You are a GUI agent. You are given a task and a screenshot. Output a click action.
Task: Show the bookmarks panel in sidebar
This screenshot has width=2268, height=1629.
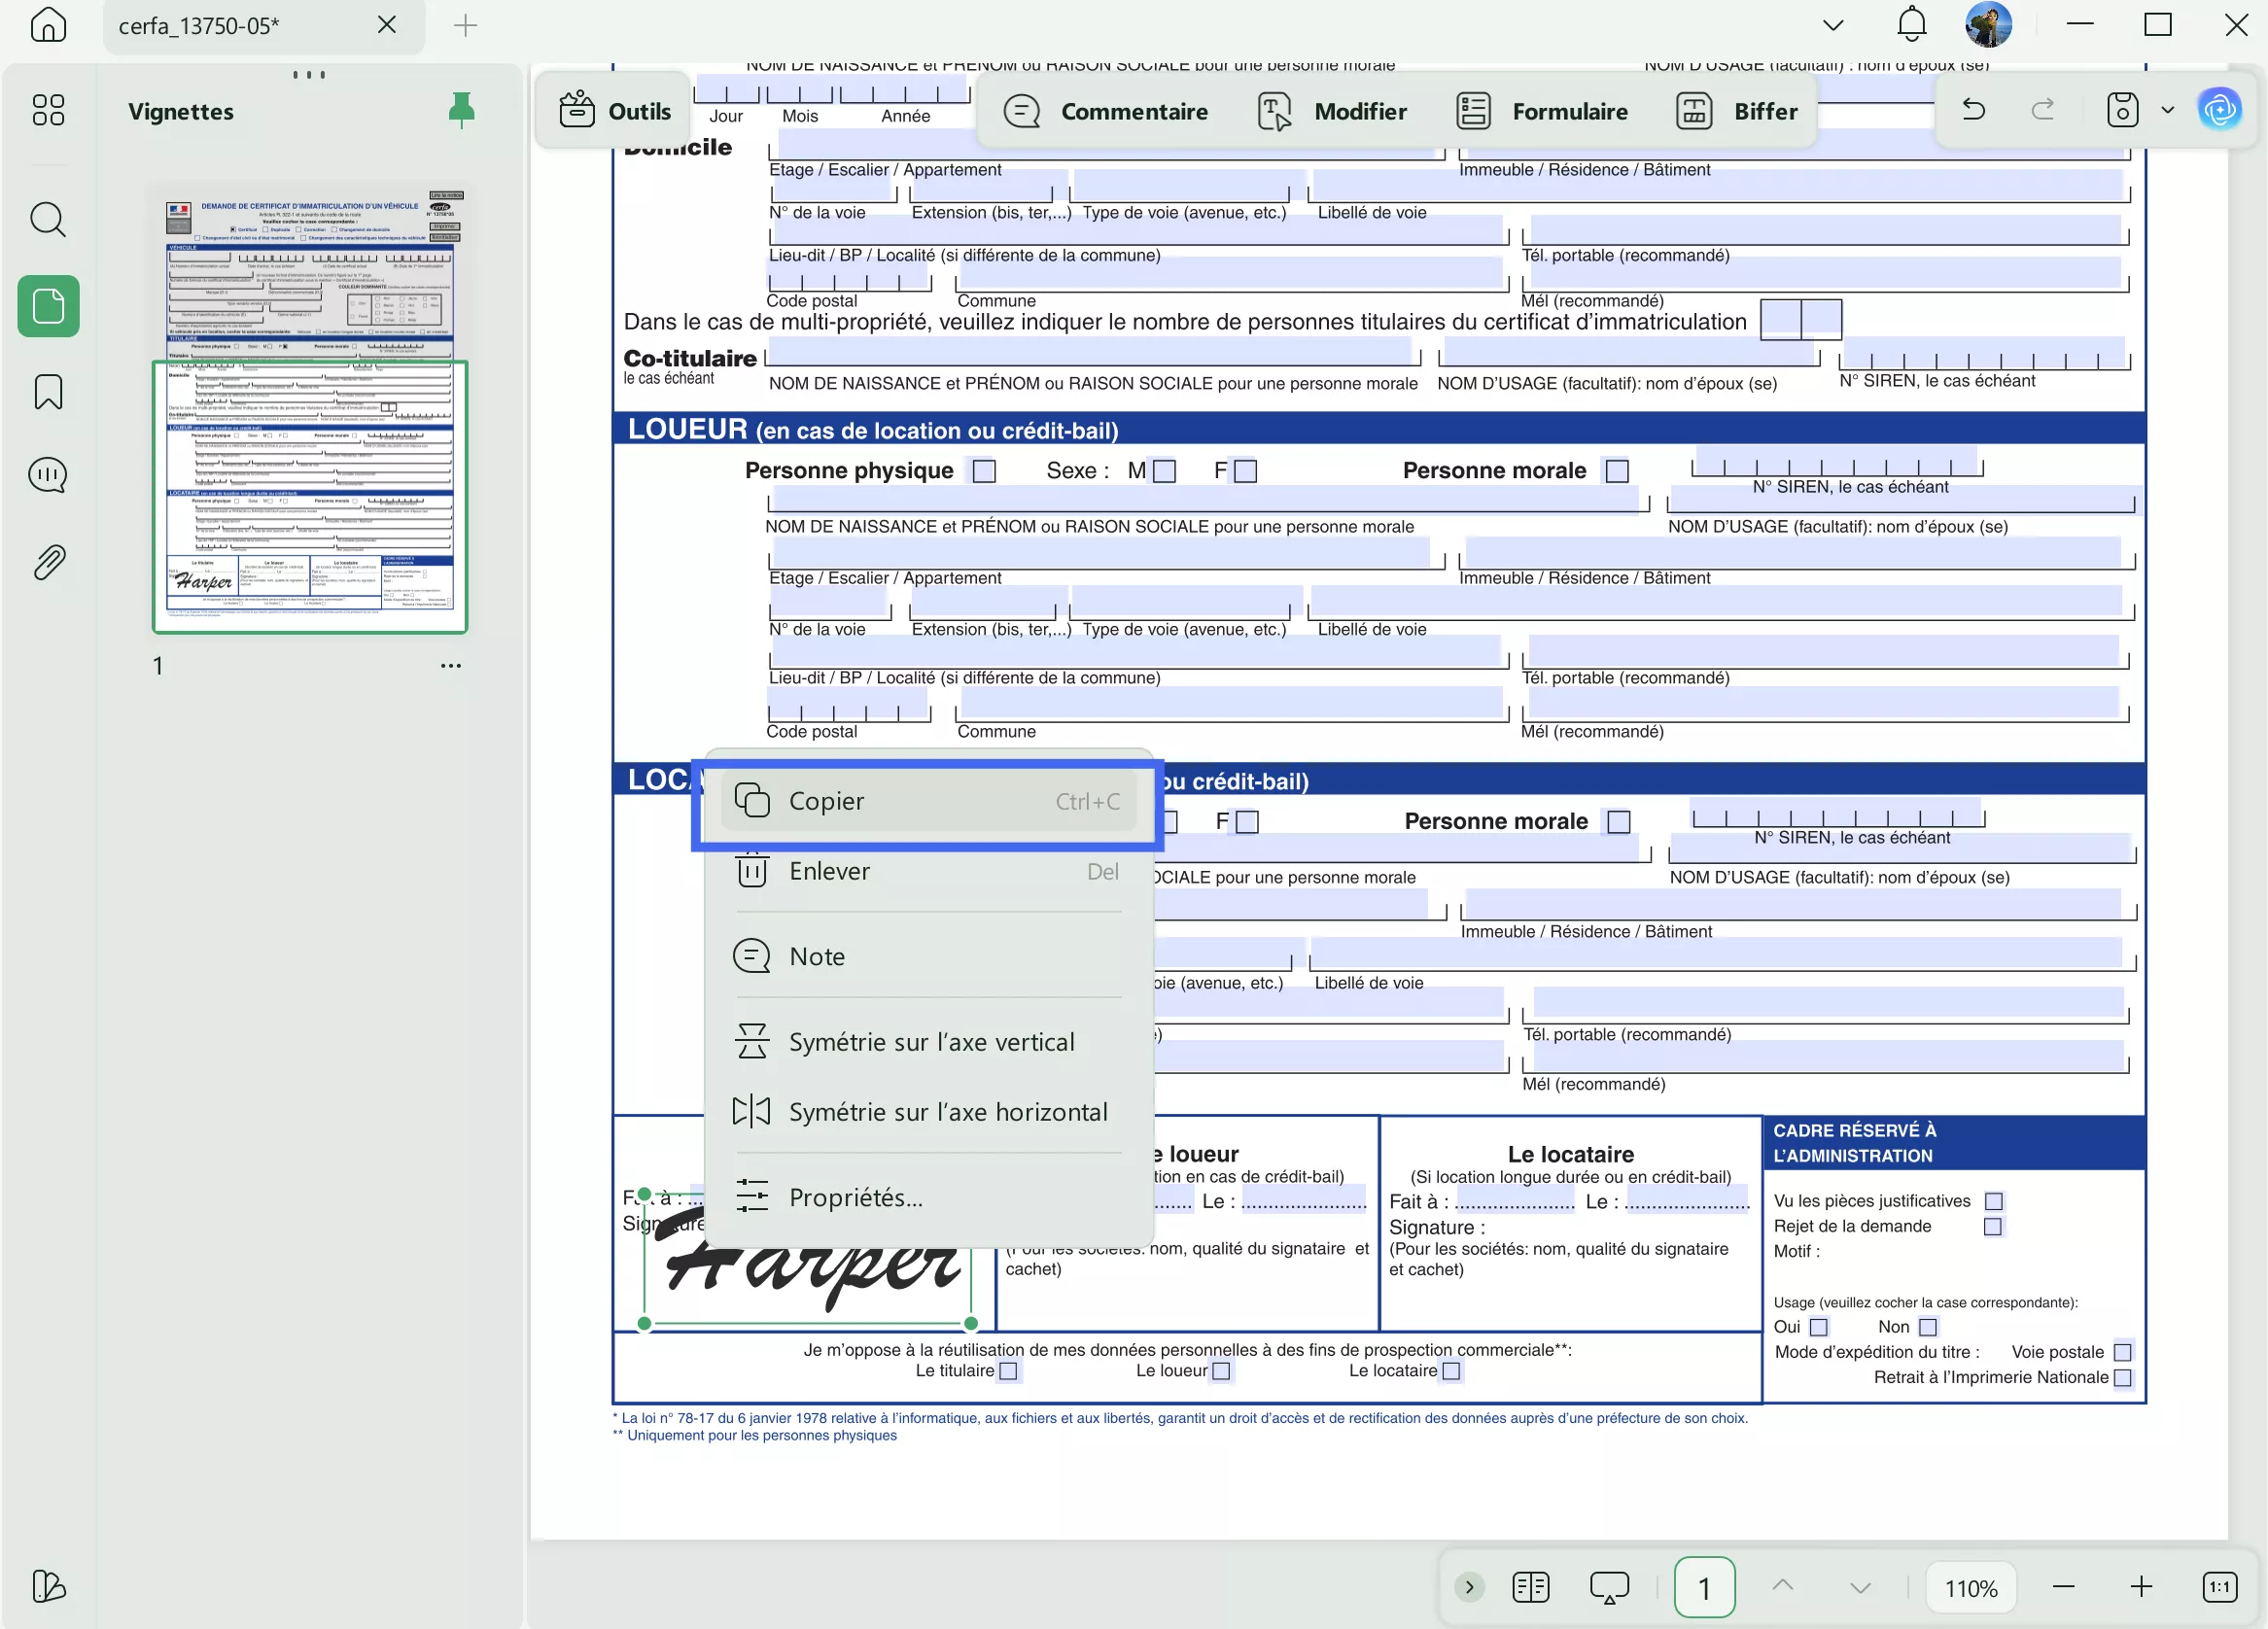coord(47,392)
